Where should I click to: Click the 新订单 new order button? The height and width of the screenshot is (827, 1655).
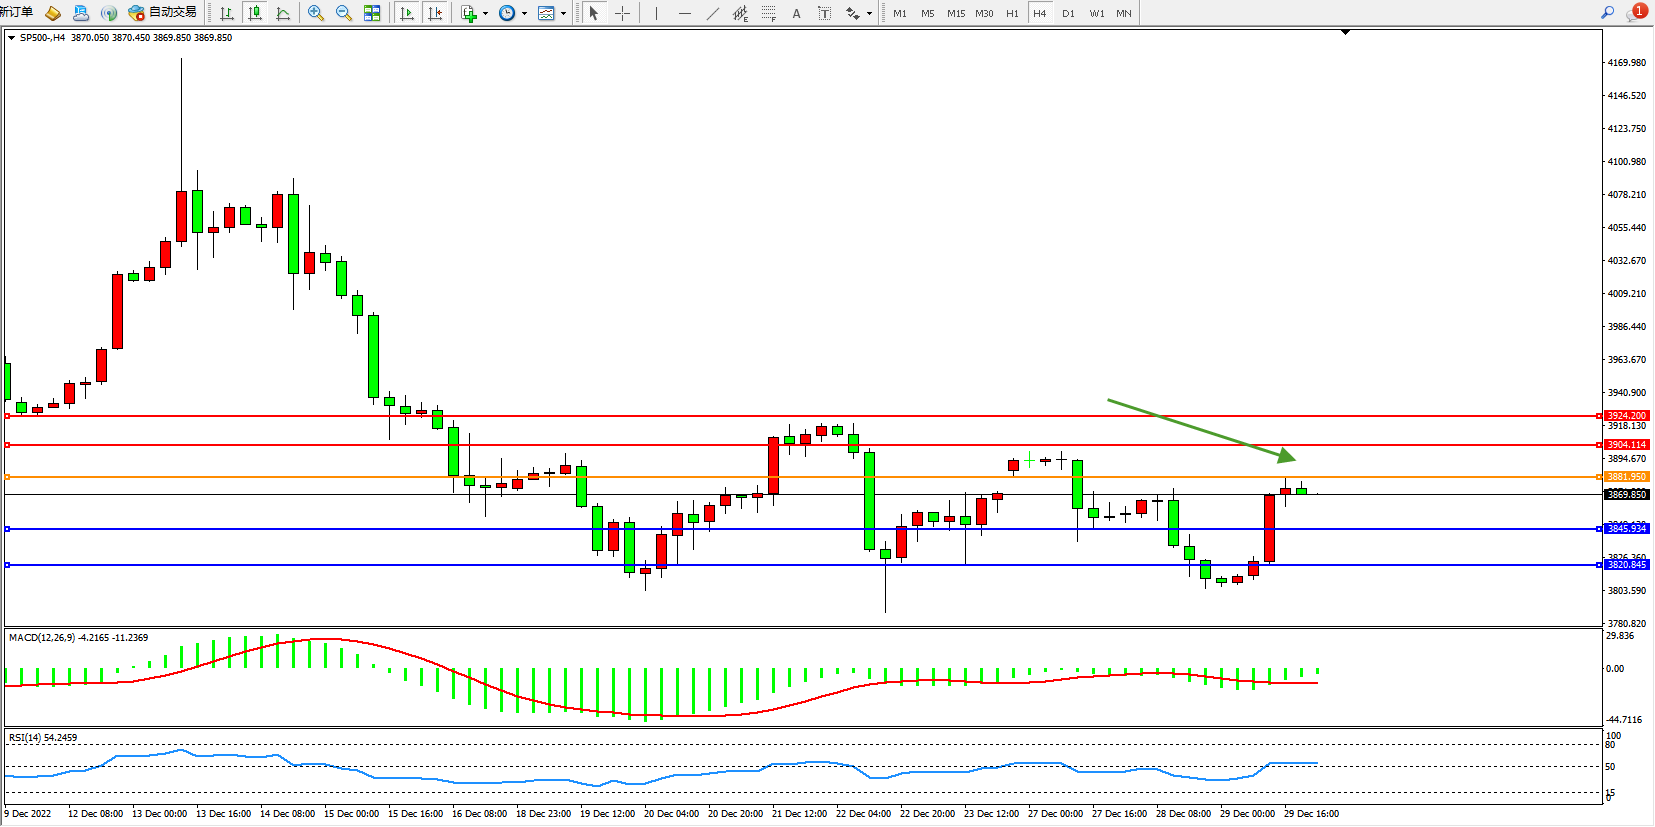(16, 12)
